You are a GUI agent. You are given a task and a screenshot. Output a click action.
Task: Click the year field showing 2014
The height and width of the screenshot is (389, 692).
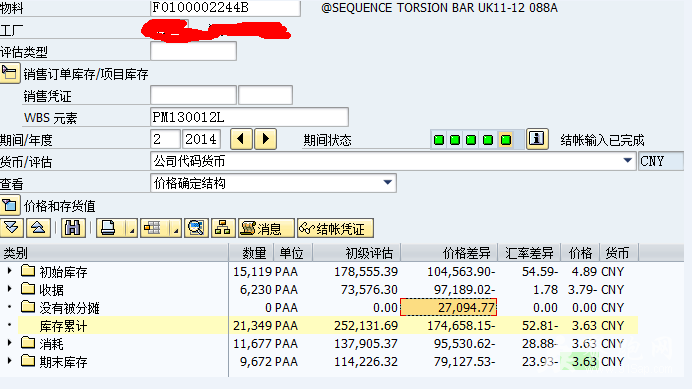point(201,139)
